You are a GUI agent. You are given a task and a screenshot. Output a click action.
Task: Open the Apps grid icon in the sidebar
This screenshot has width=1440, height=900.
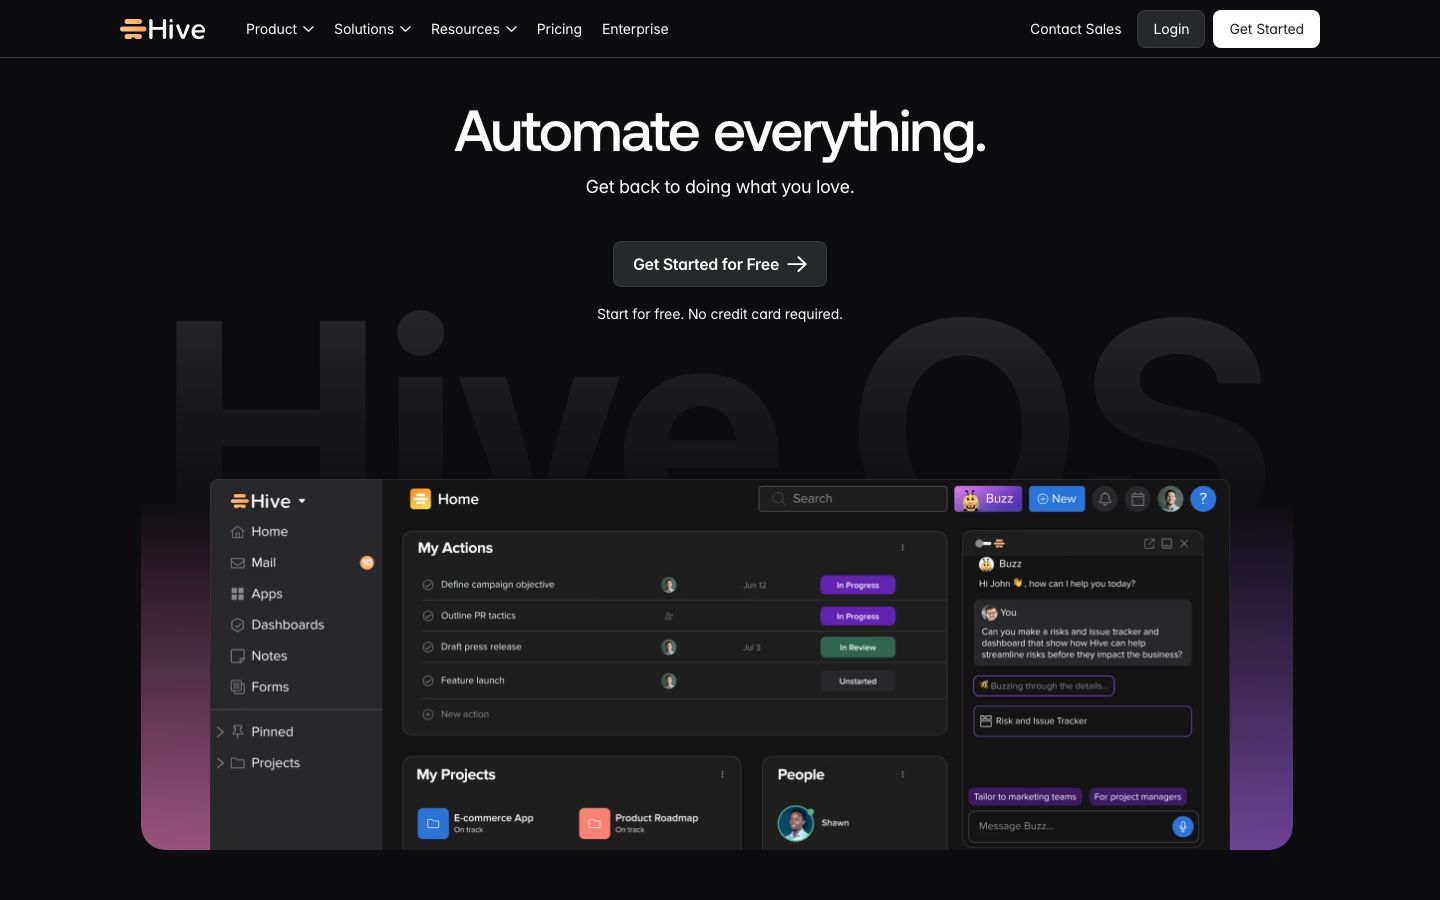[x=237, y=594]
